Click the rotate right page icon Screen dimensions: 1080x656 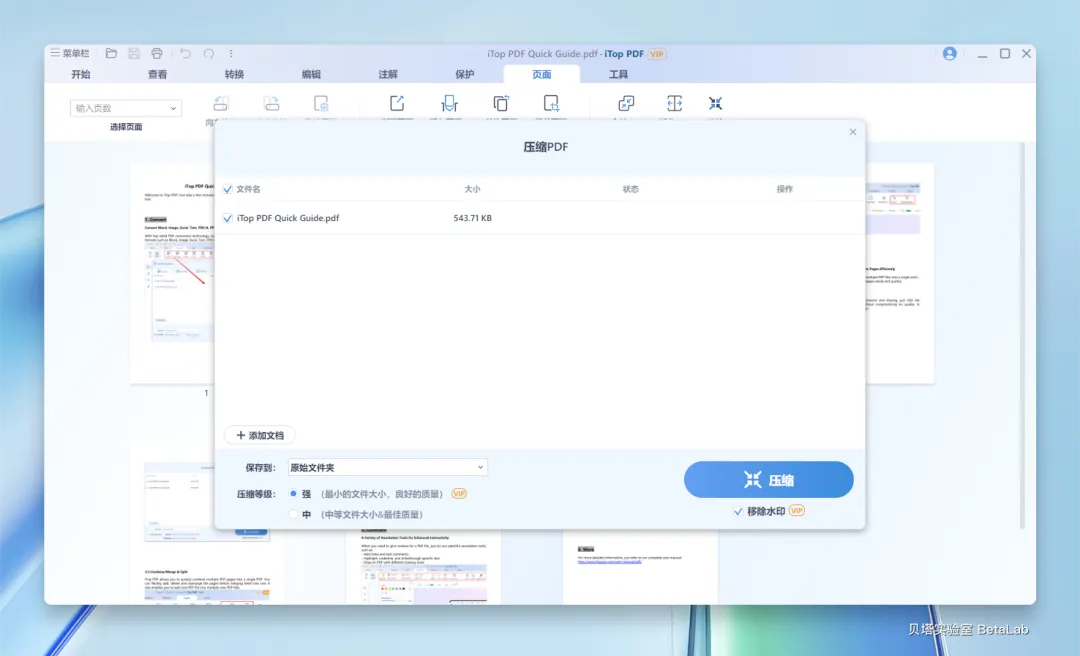pyautogui.click(x=271, y=103)
